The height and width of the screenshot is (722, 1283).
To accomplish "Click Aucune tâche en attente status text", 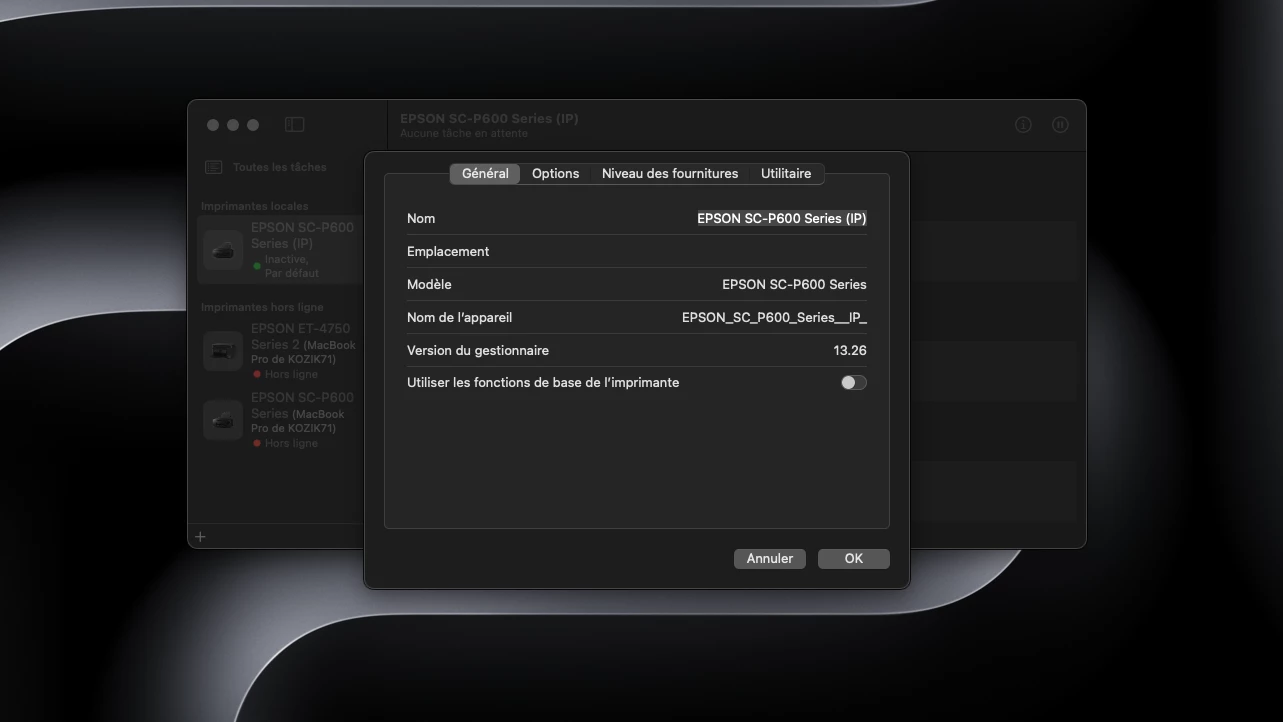I will [464, 134].
